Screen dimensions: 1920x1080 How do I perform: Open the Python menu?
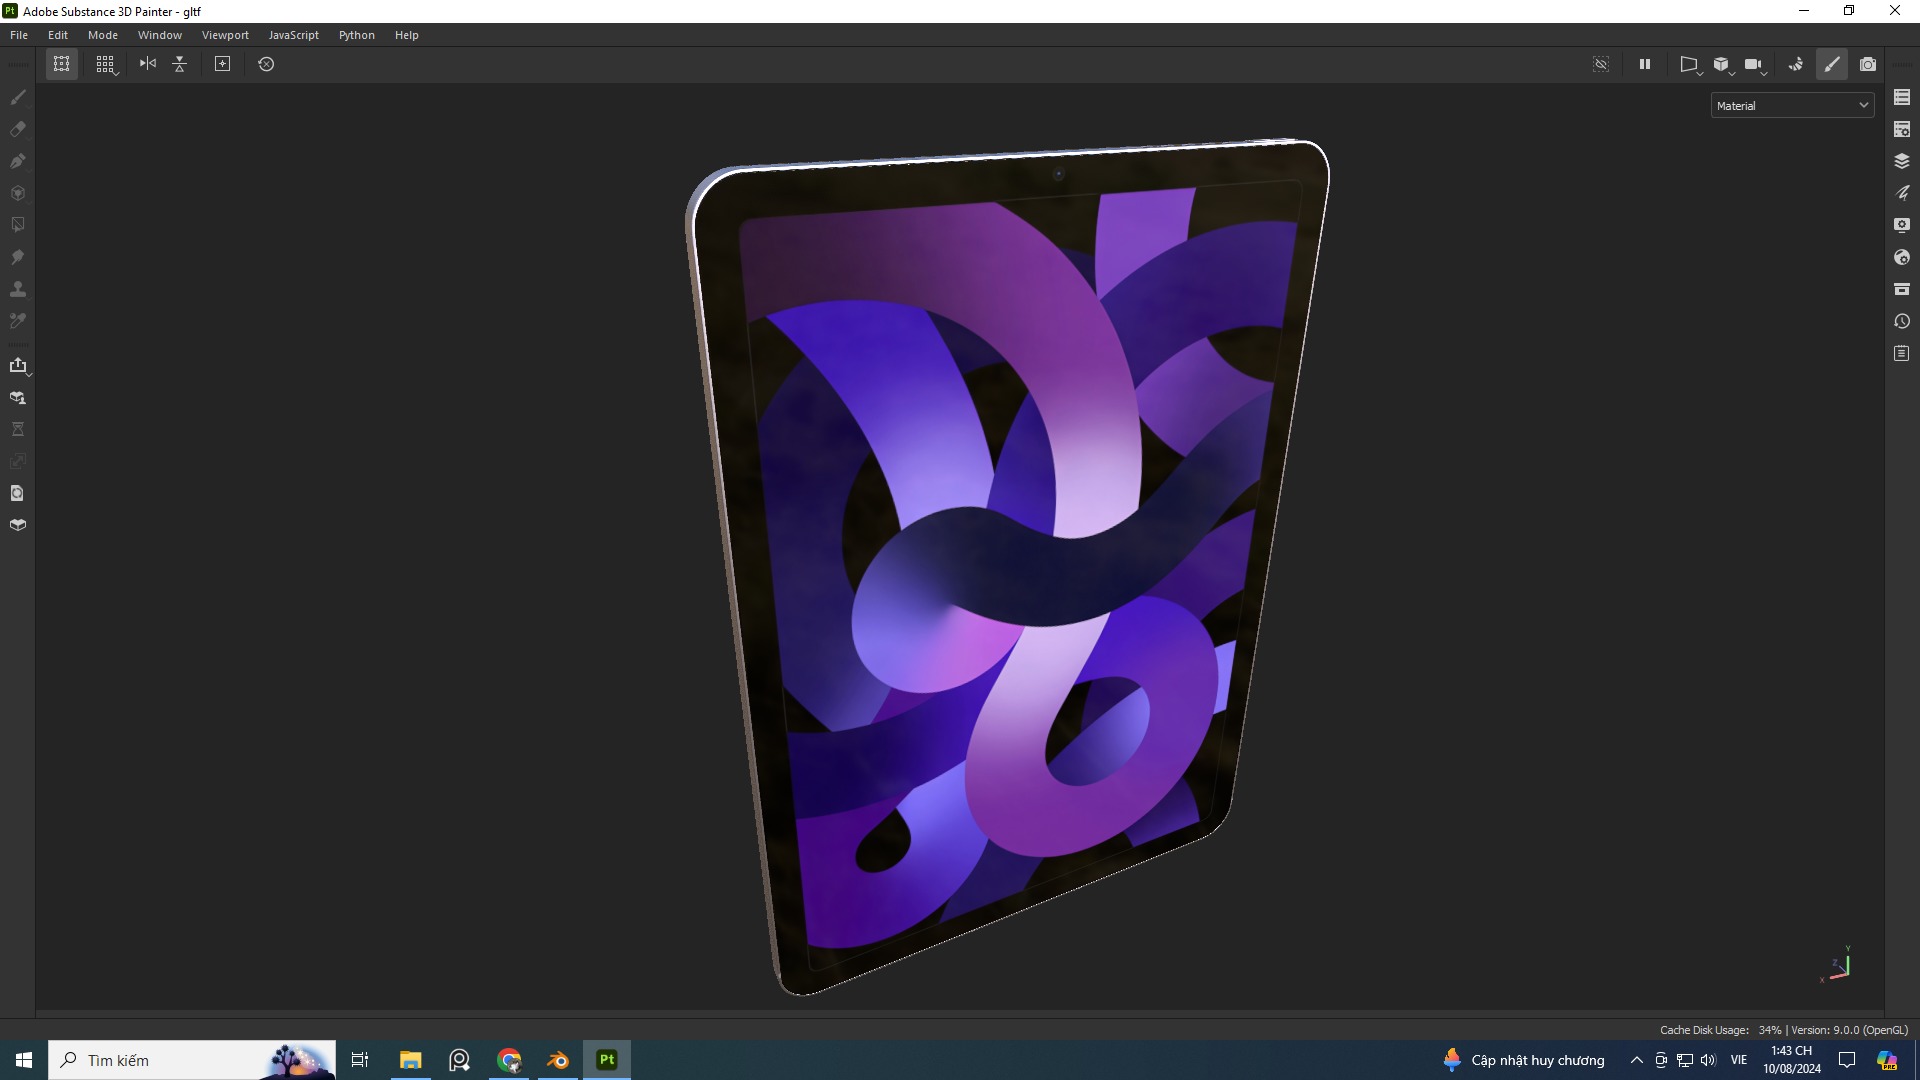357,35
